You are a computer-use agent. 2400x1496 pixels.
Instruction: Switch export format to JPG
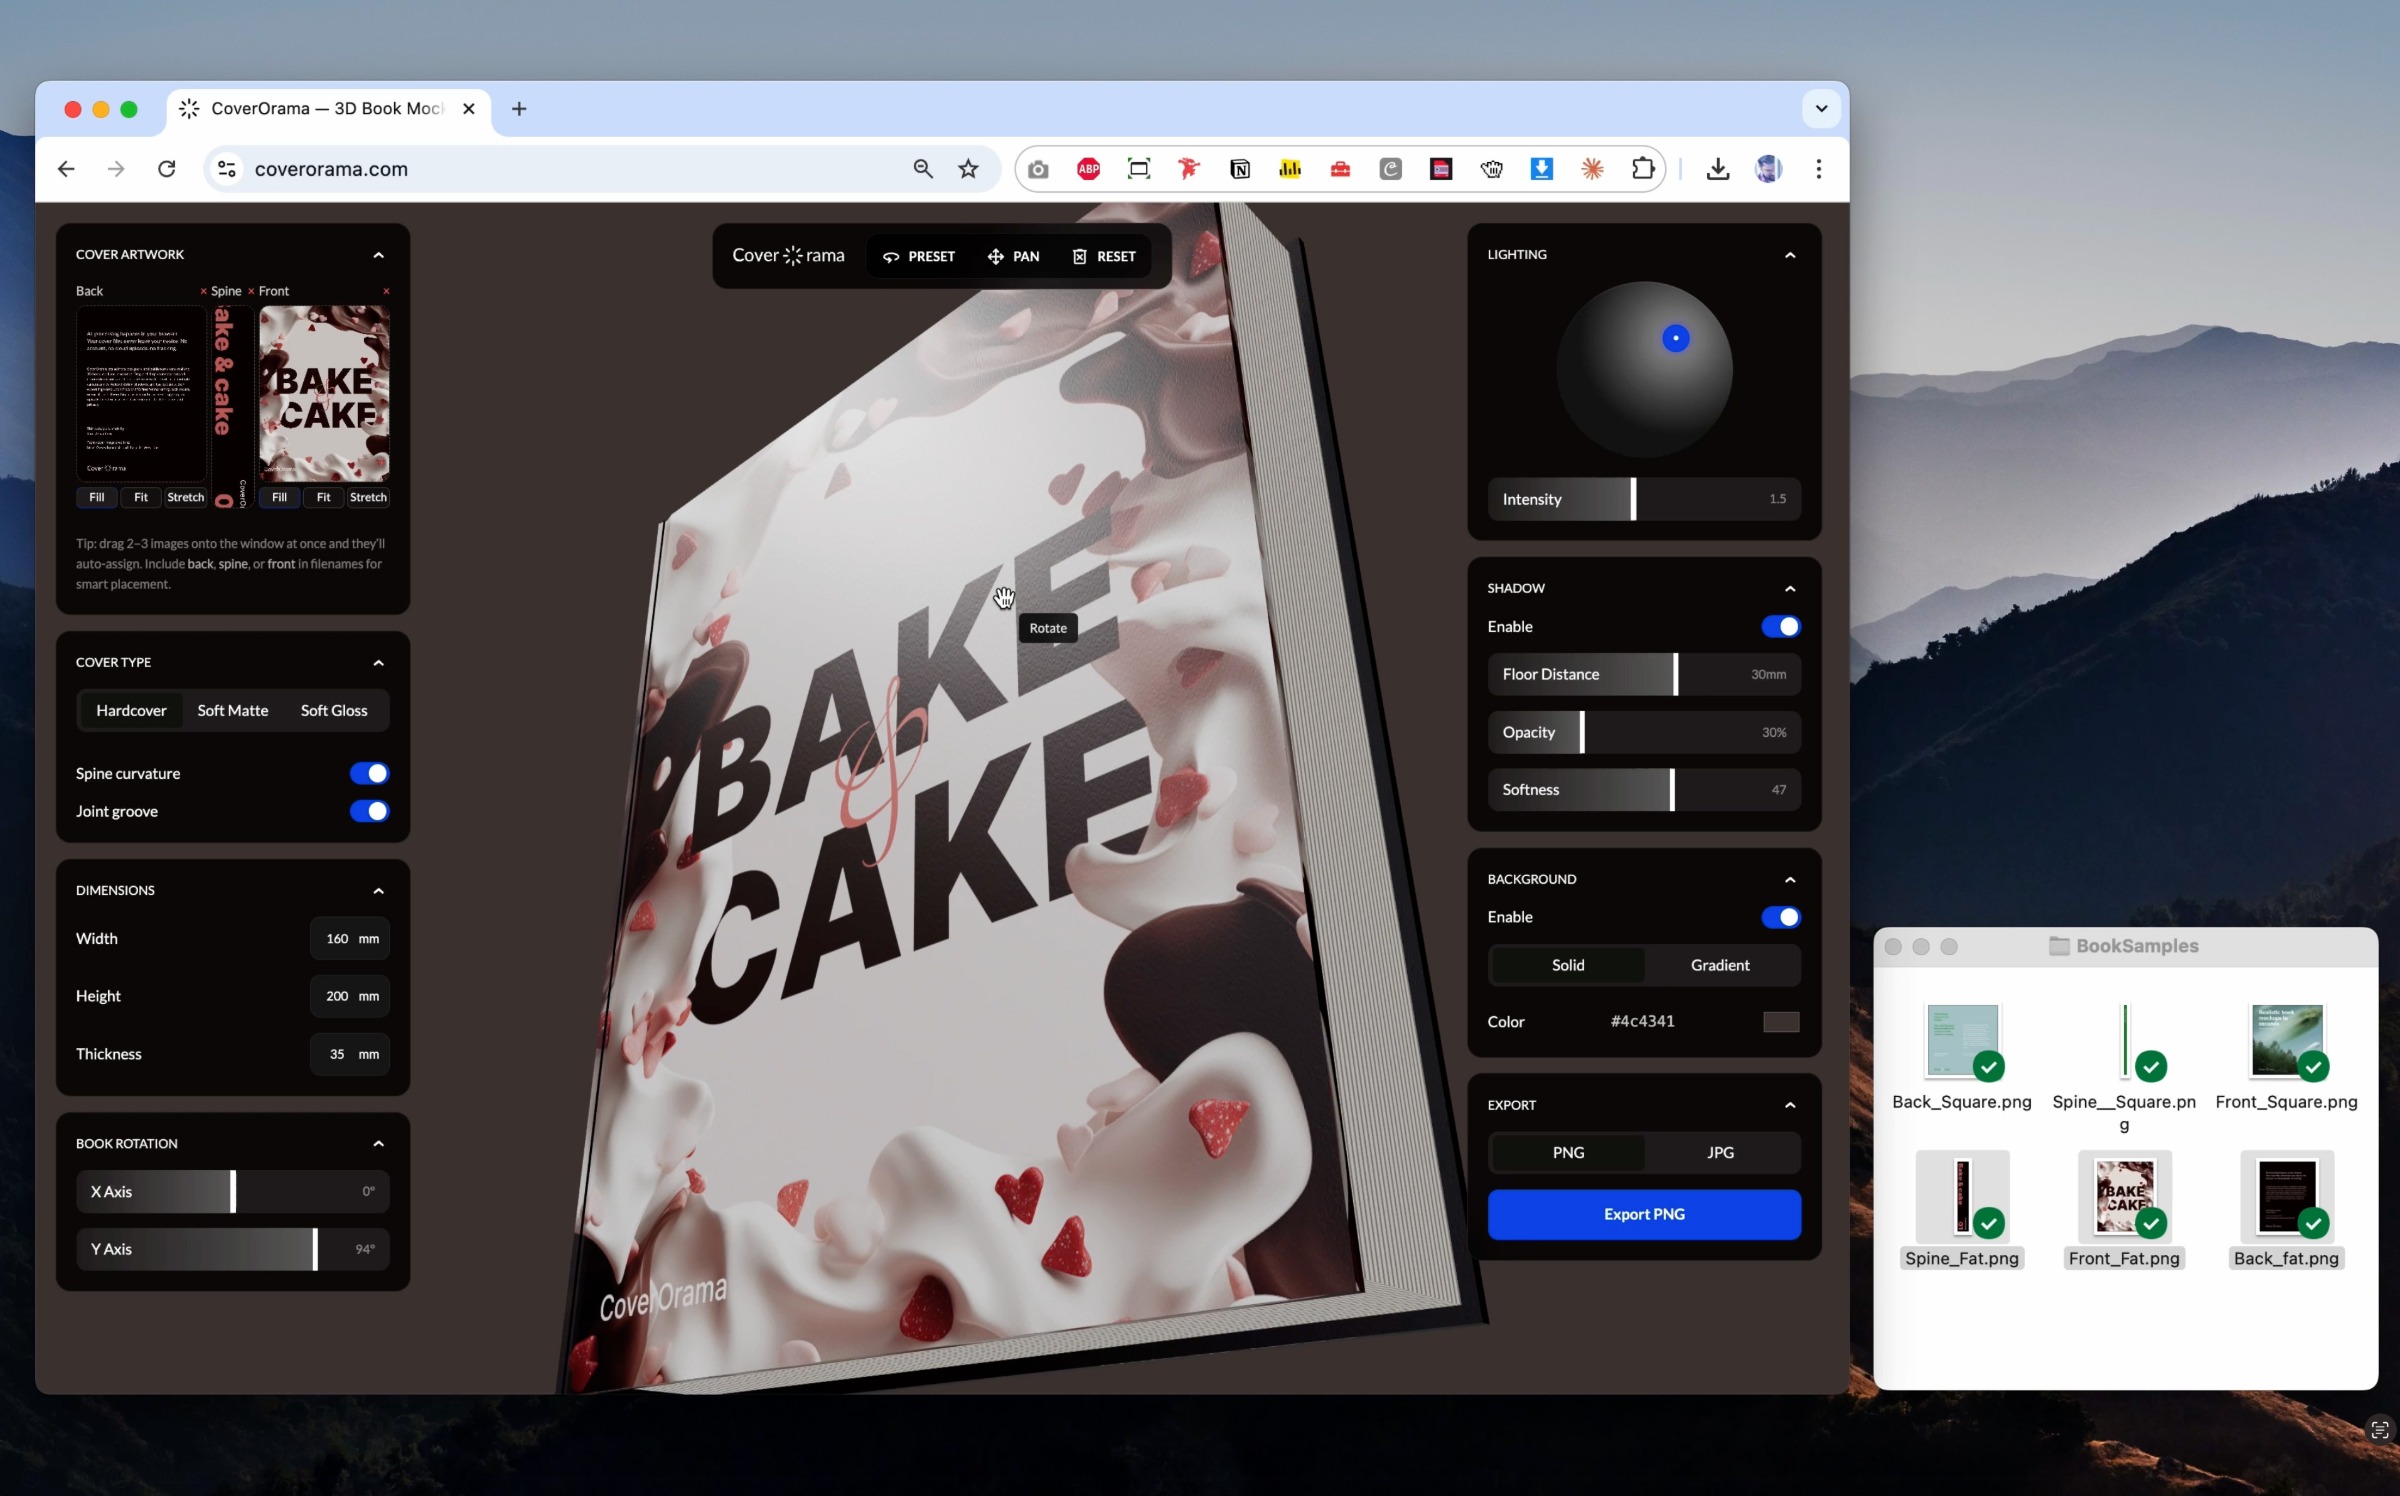tap(1720, 1152)
